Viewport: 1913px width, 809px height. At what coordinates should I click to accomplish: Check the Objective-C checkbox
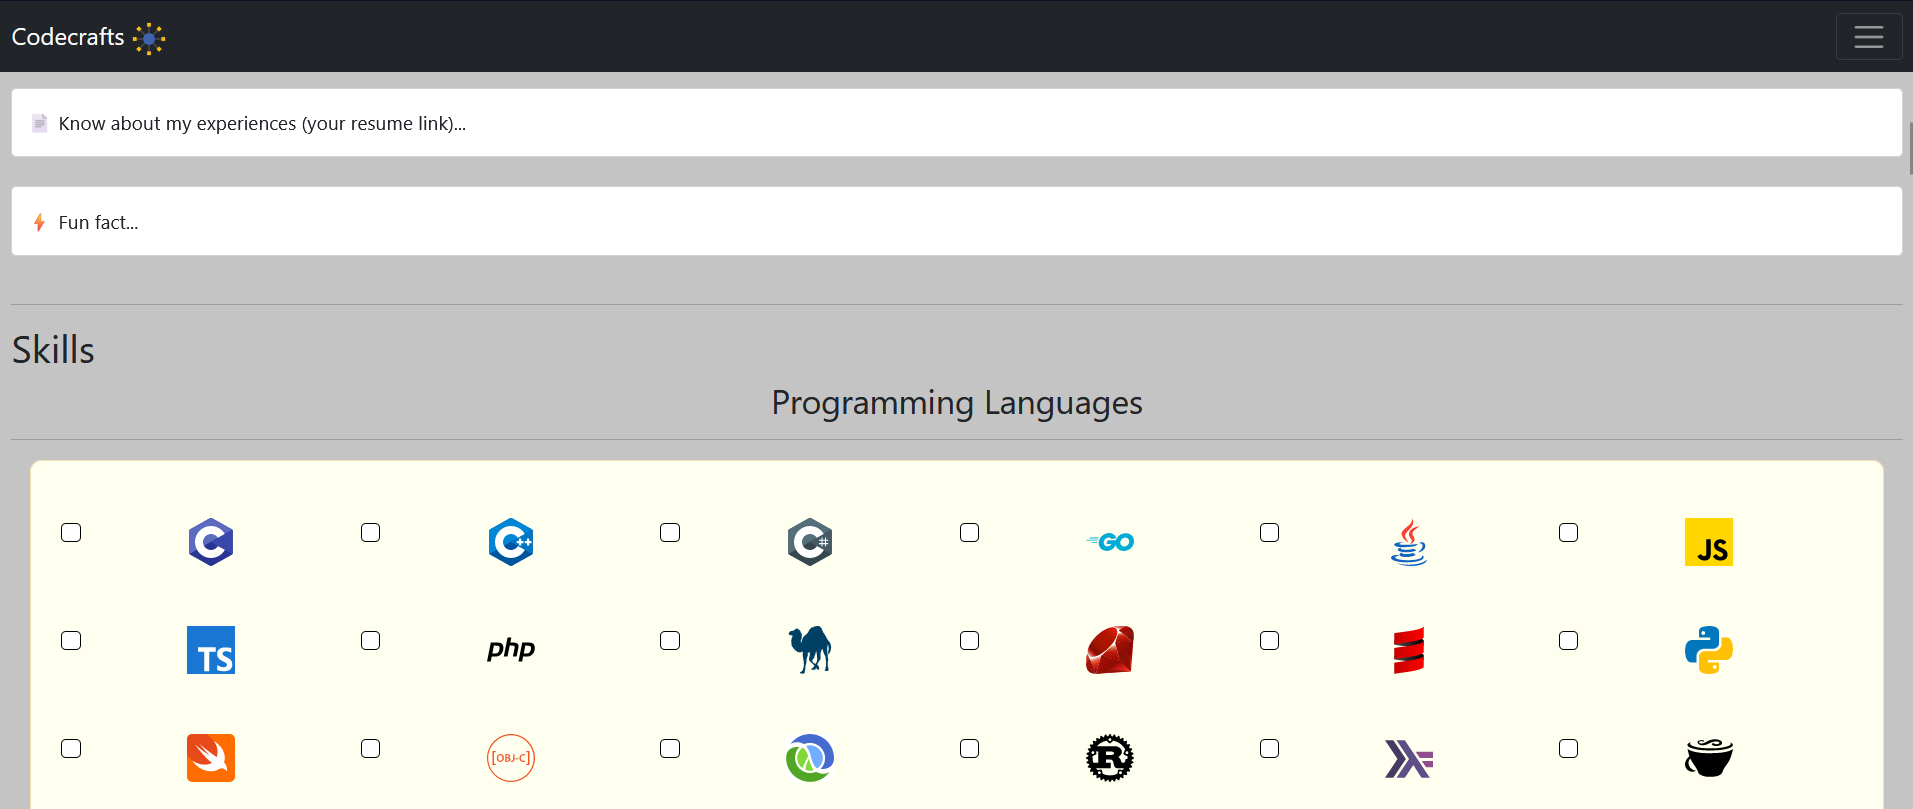tap(371, 748)
